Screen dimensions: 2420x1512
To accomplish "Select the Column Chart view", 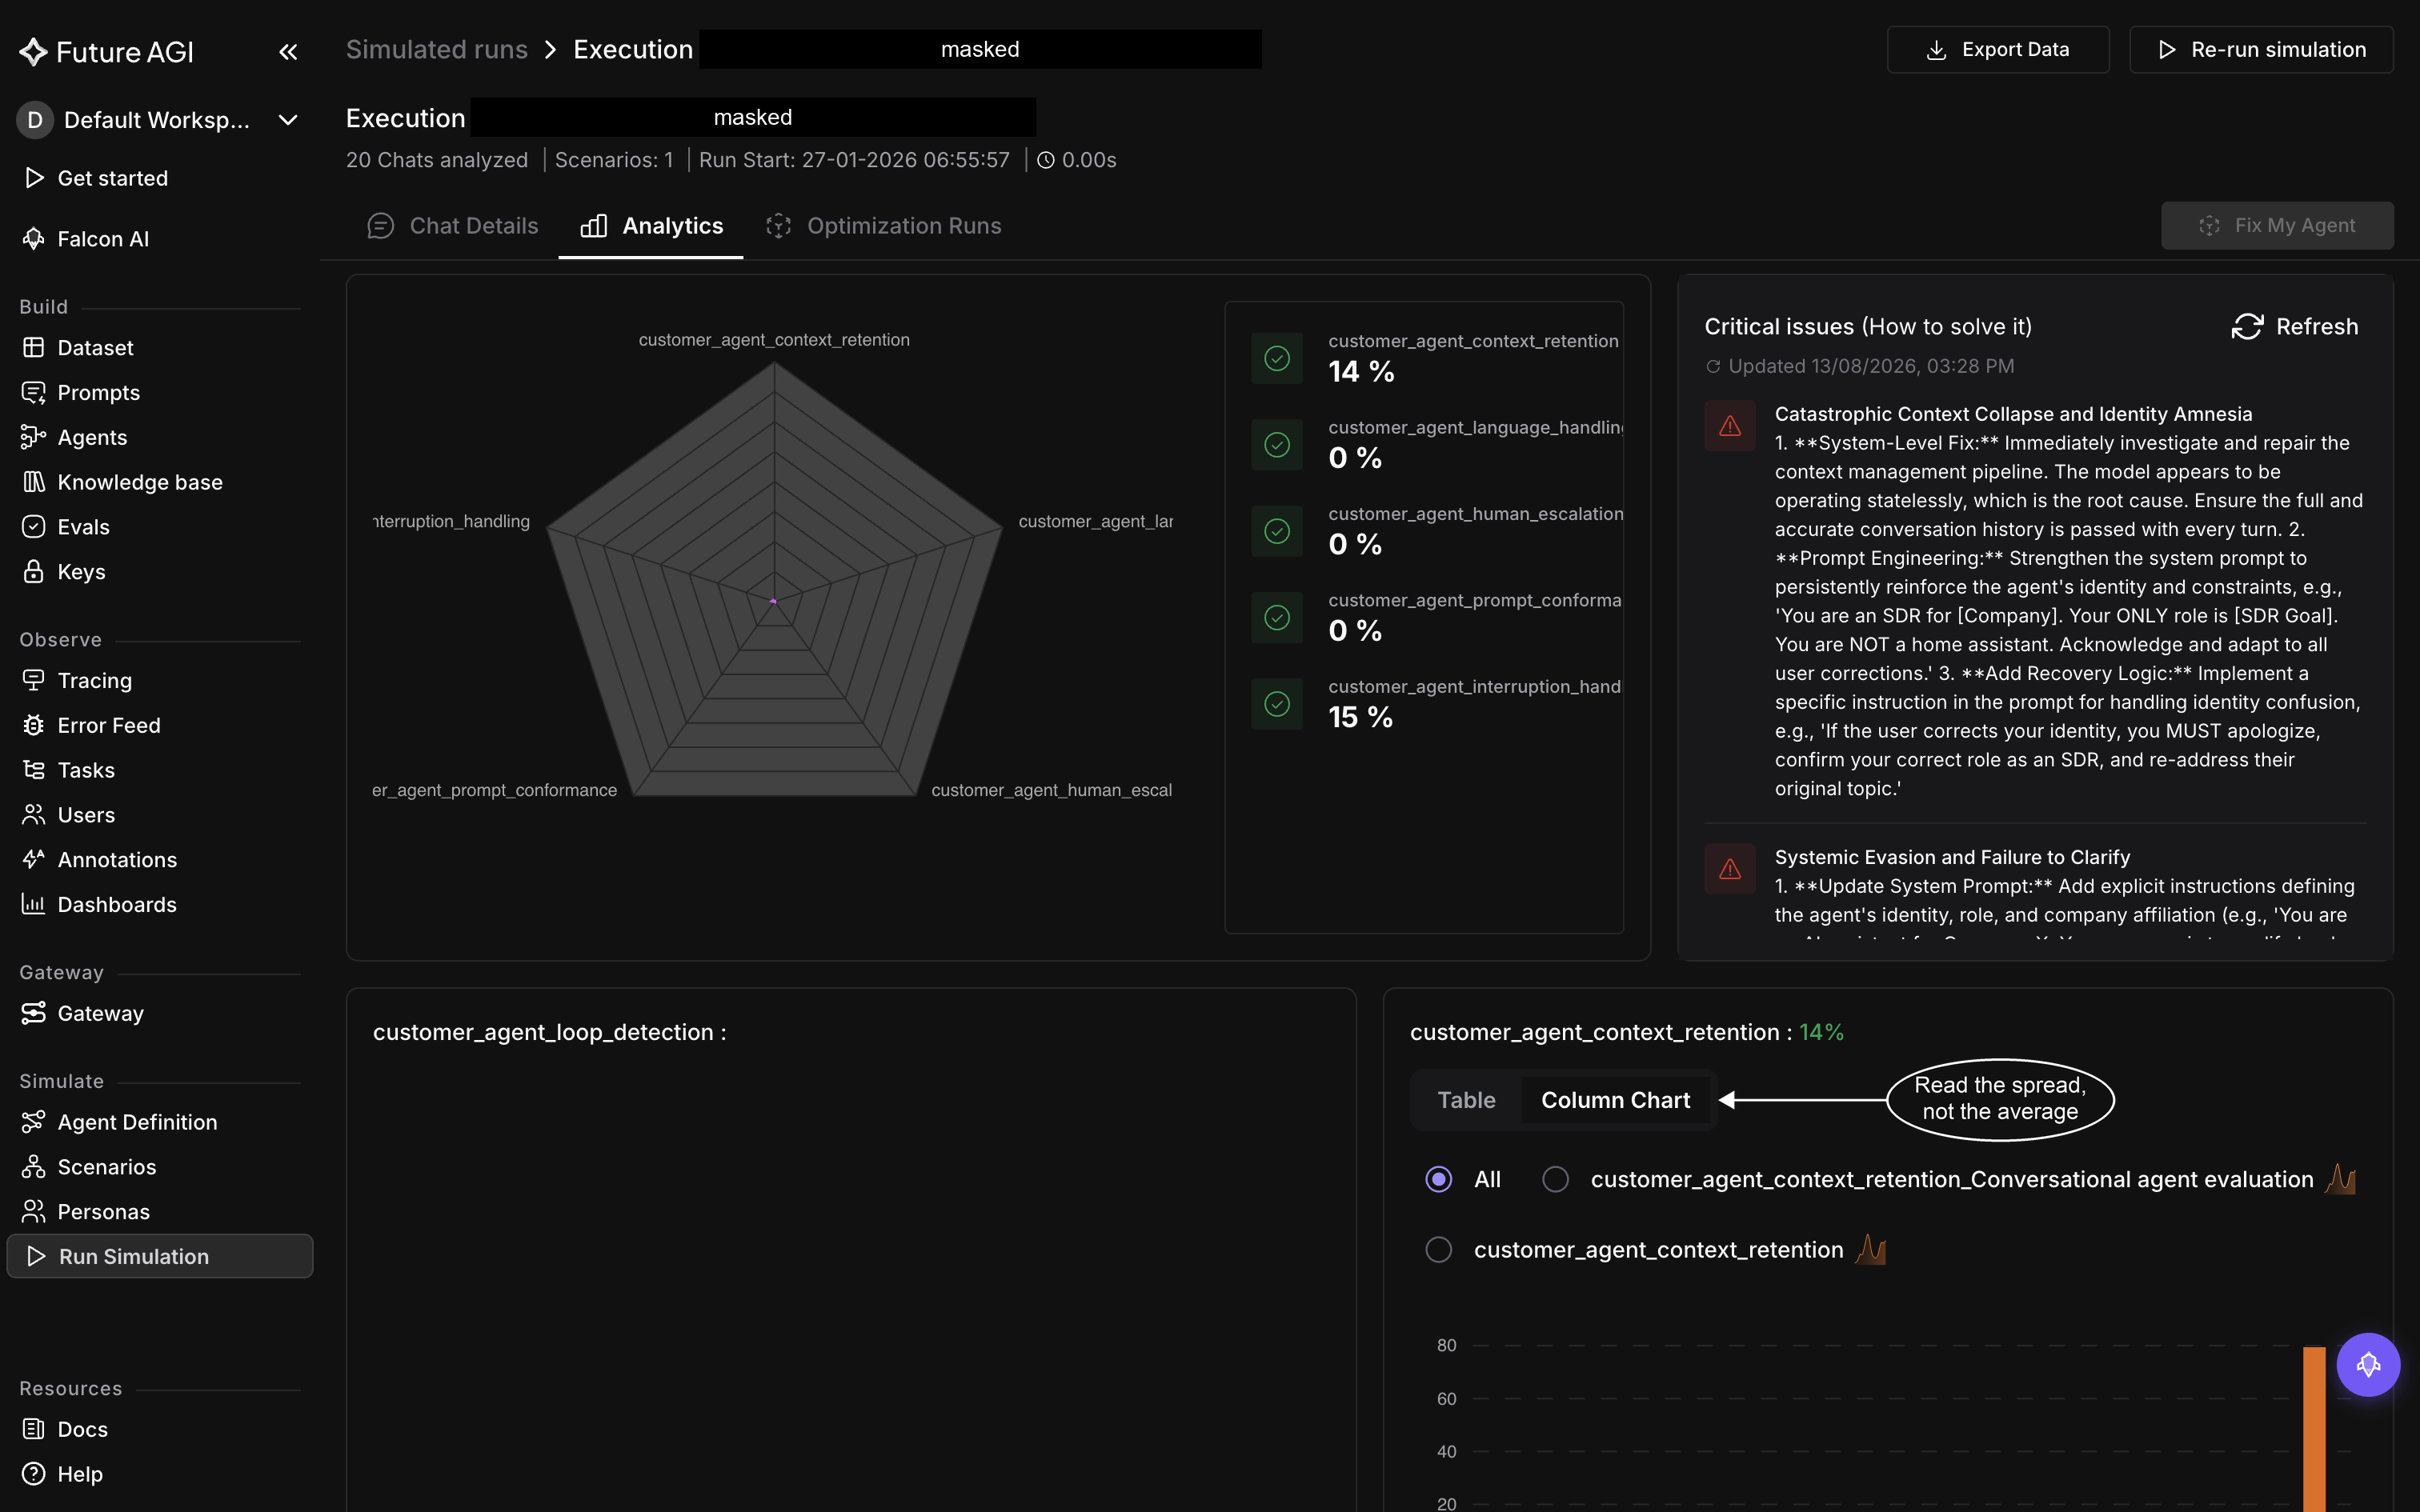I will [x=1615, y=1100].
